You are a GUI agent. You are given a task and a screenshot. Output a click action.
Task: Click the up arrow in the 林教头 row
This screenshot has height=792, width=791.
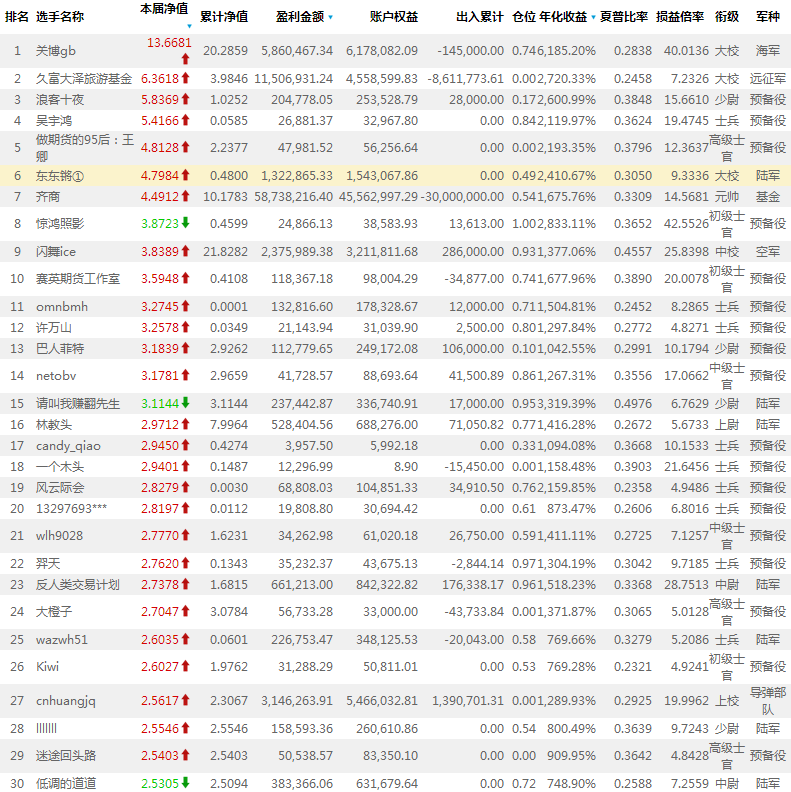[x=185, y=424]
